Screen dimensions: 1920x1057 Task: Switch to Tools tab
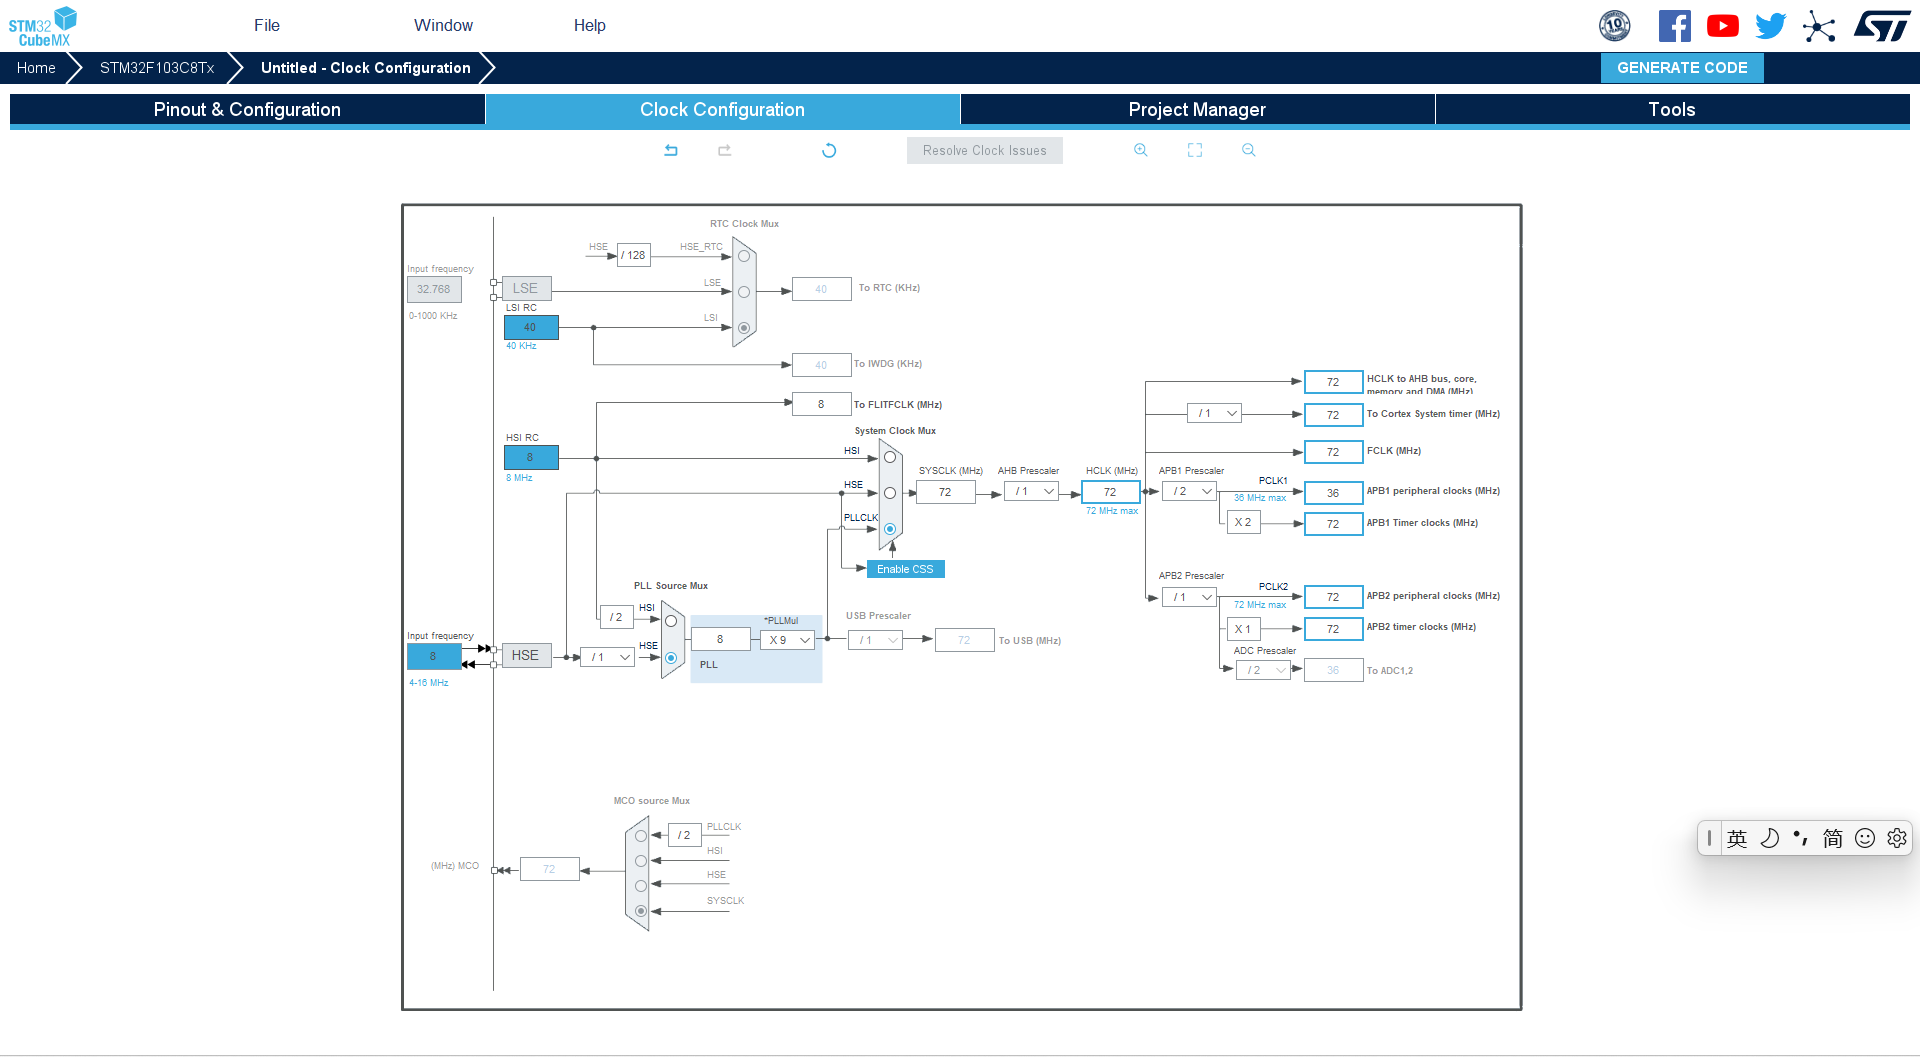pos(1672,110)
